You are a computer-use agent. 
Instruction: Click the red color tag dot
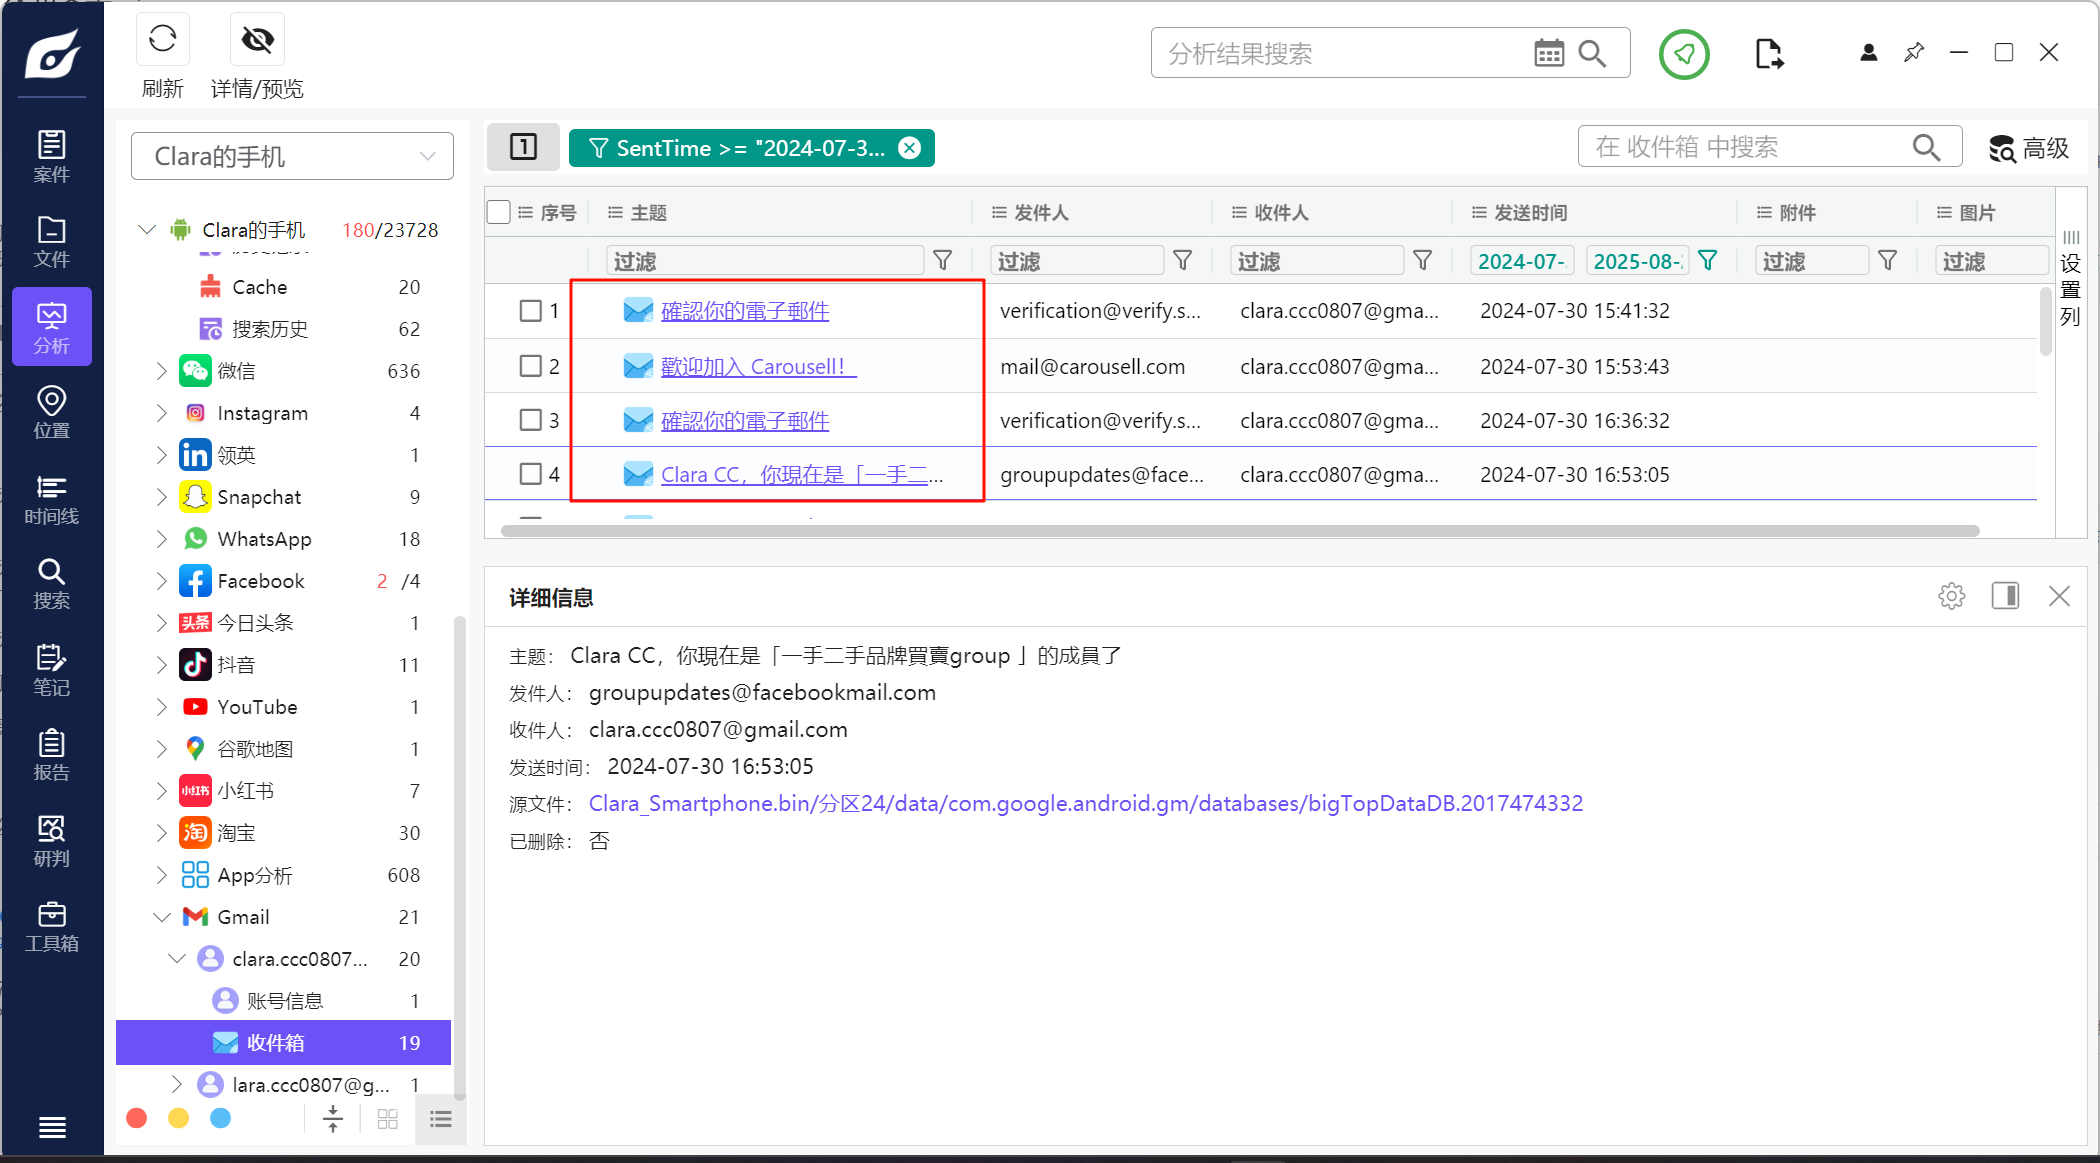(x=137, y=1118)
